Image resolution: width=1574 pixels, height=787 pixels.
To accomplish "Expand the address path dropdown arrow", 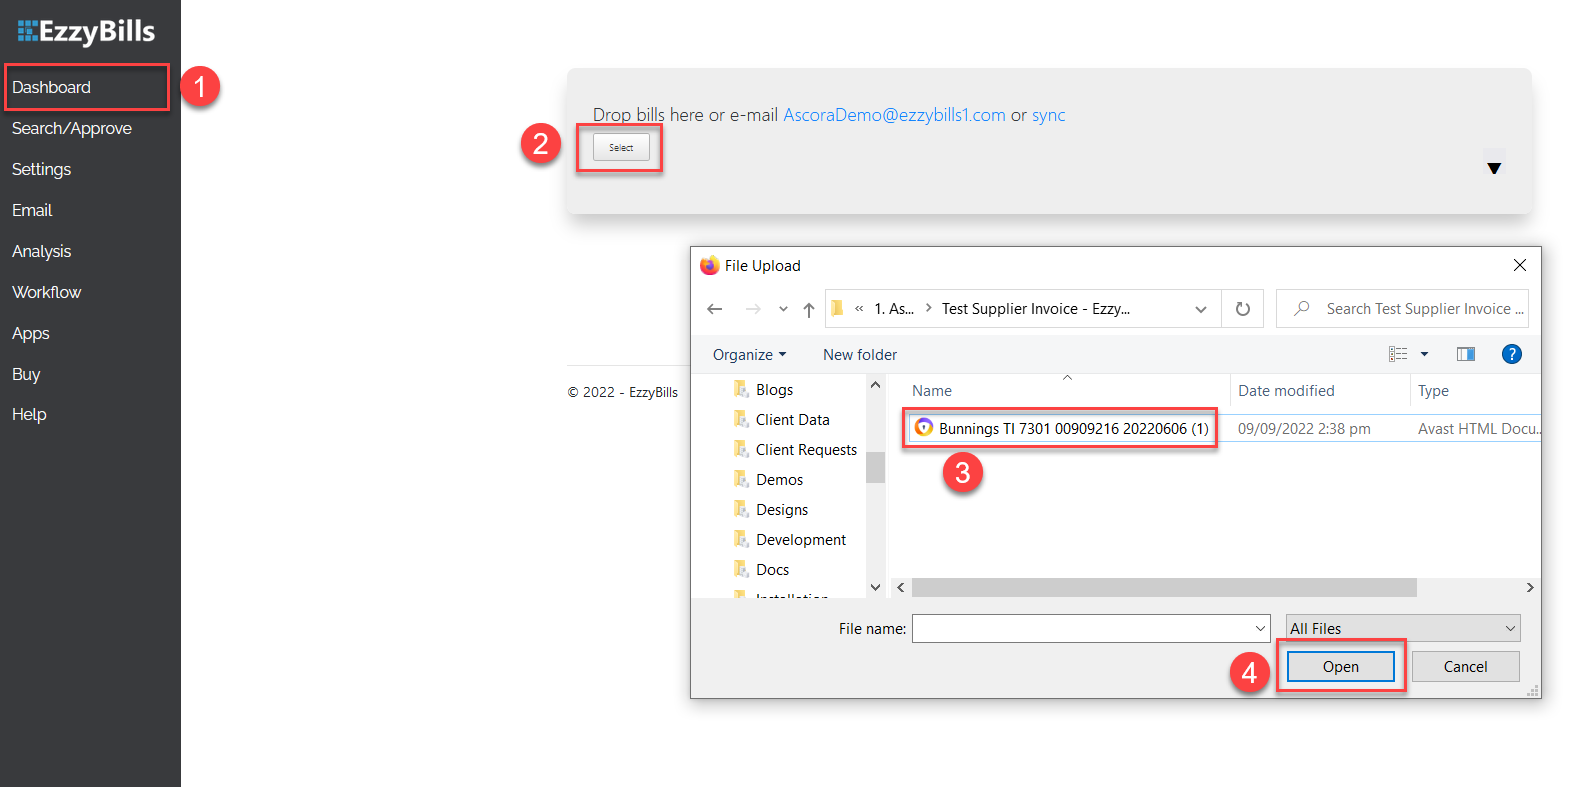I will pos(1201,309).
